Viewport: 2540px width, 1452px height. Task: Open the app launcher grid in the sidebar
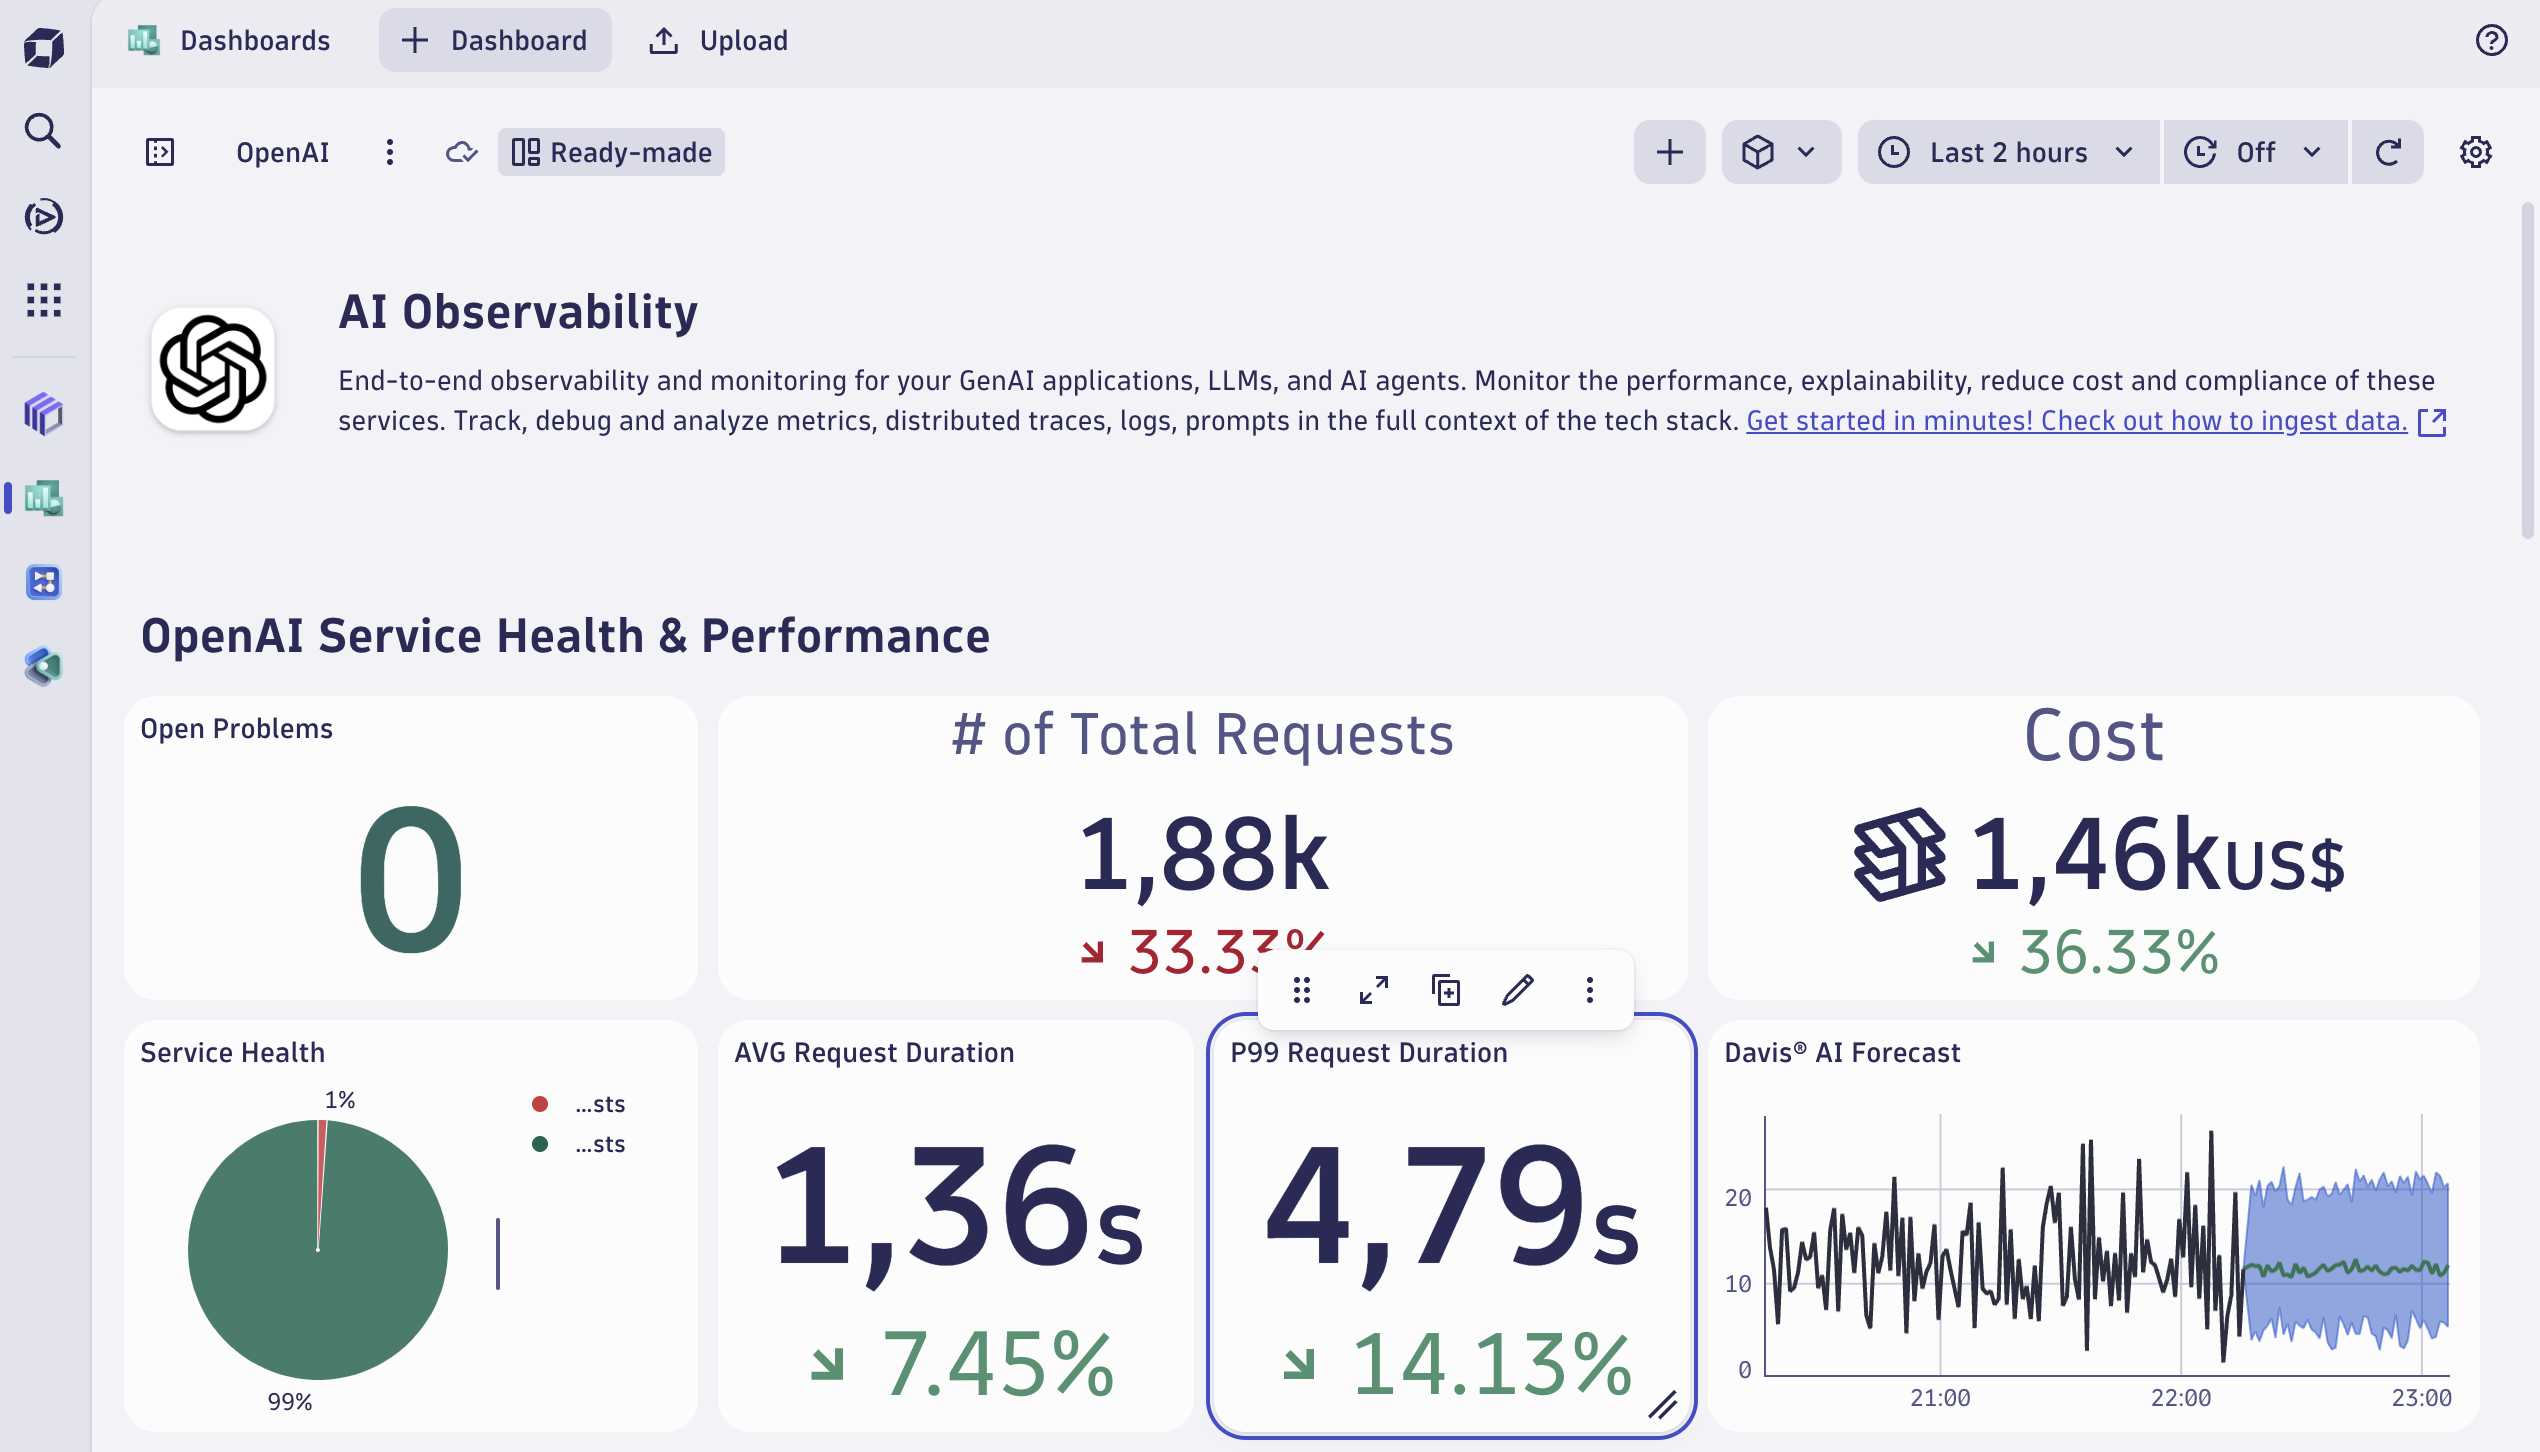click(42, 300)
